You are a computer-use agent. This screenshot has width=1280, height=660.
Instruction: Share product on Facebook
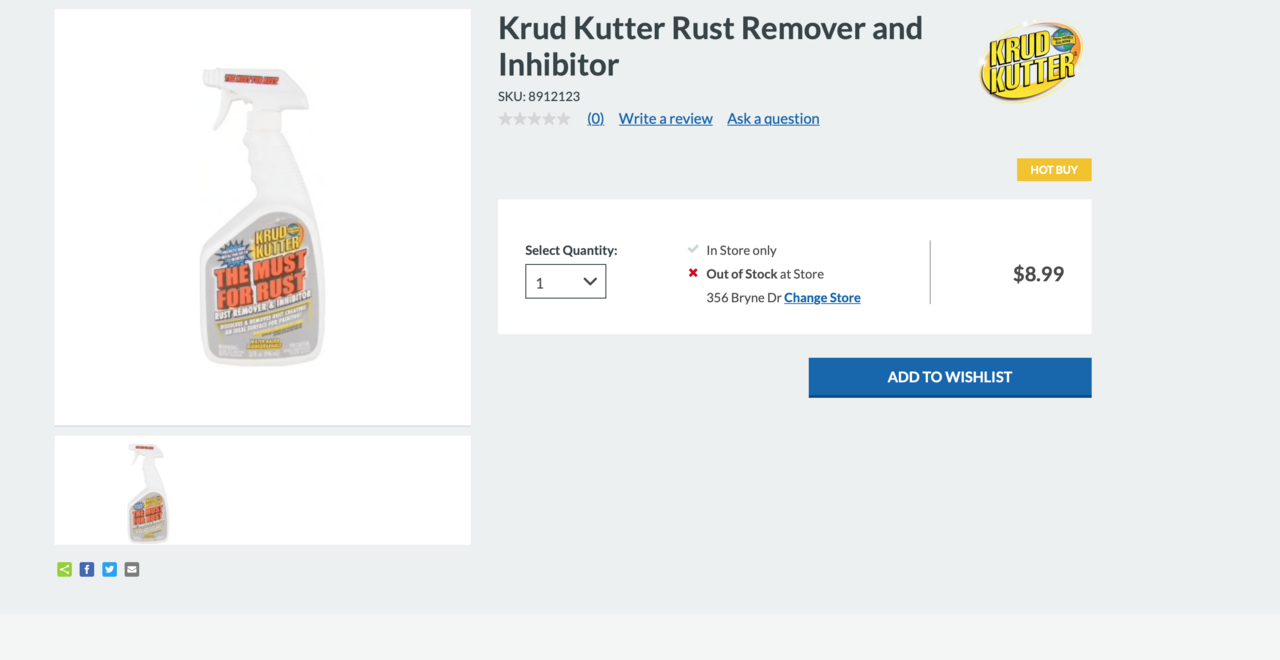(x=87, y=569)
